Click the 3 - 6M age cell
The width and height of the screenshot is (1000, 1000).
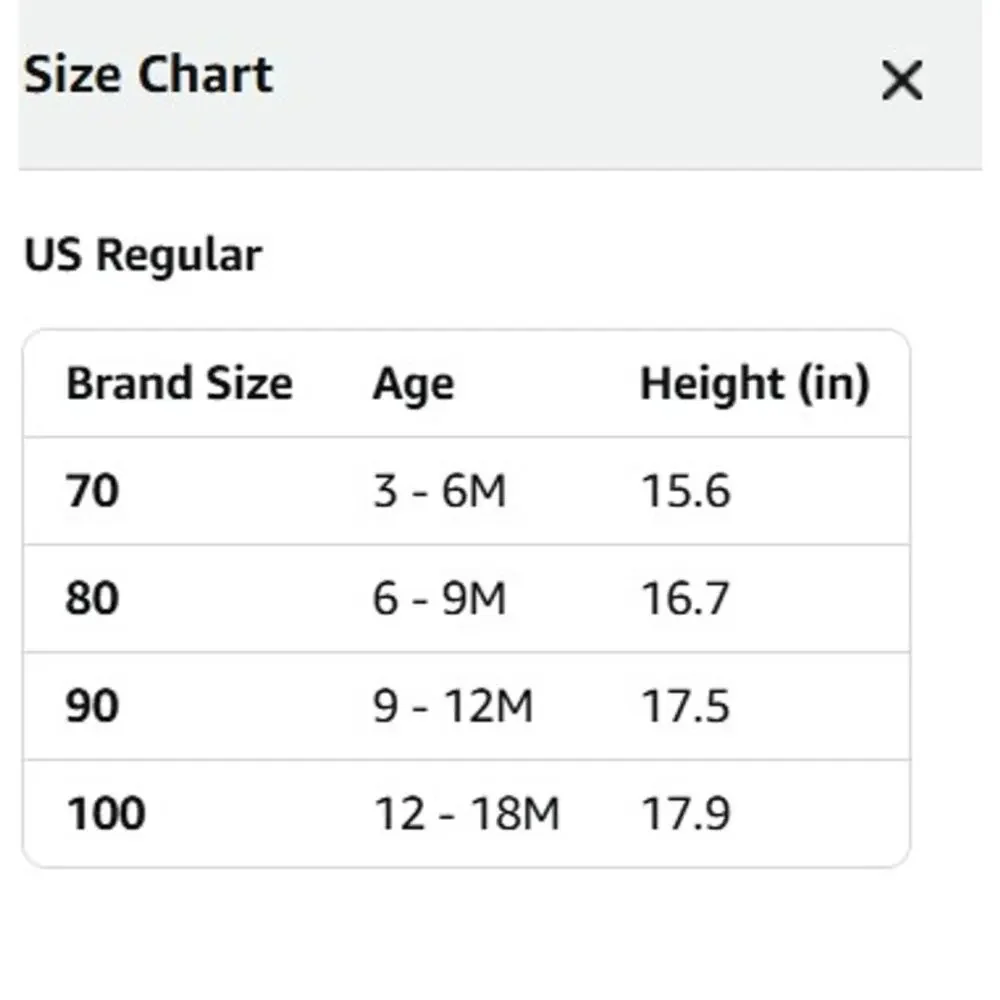[x=439, y=491]
